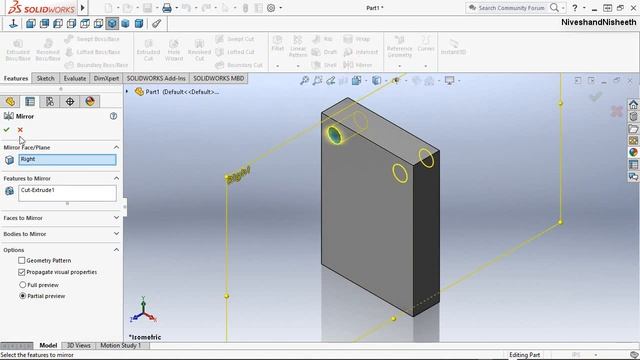Open the Features tab

16,78
